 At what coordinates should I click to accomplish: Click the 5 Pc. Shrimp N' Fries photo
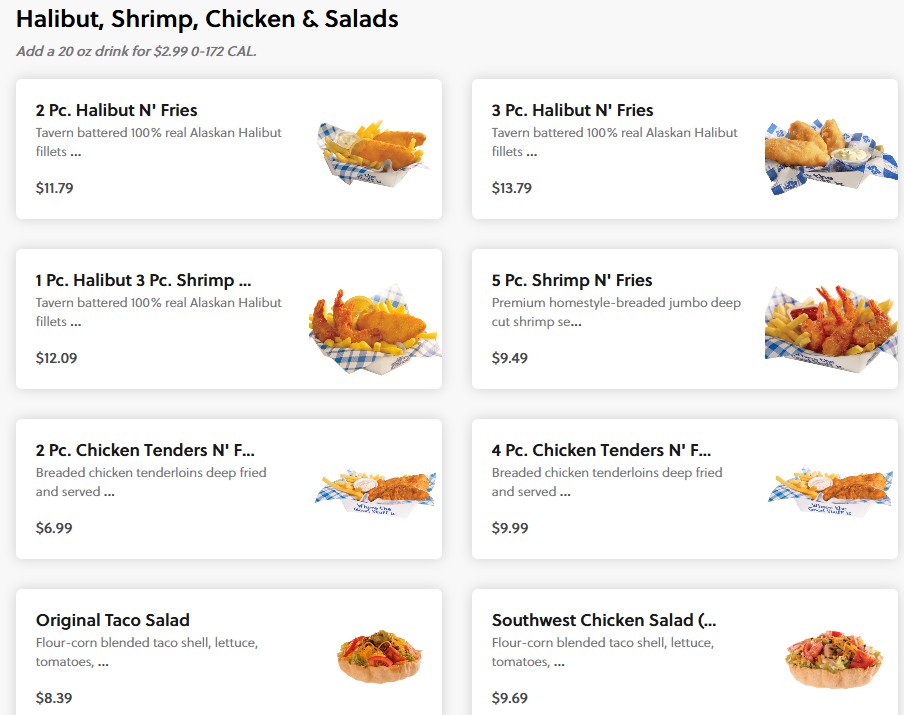coord(826,322)
